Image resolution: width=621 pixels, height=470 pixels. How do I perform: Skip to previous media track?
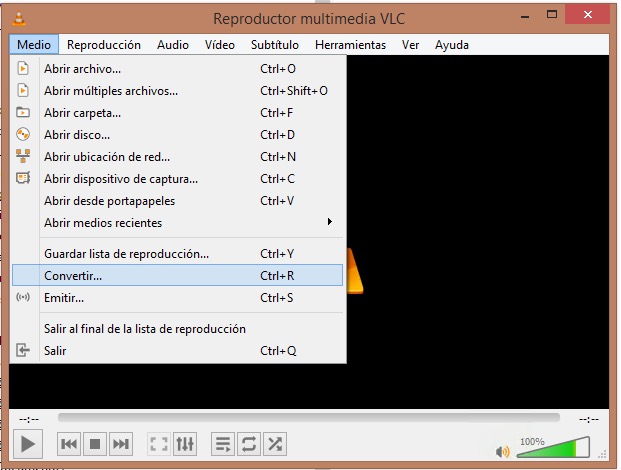point(69,444)
